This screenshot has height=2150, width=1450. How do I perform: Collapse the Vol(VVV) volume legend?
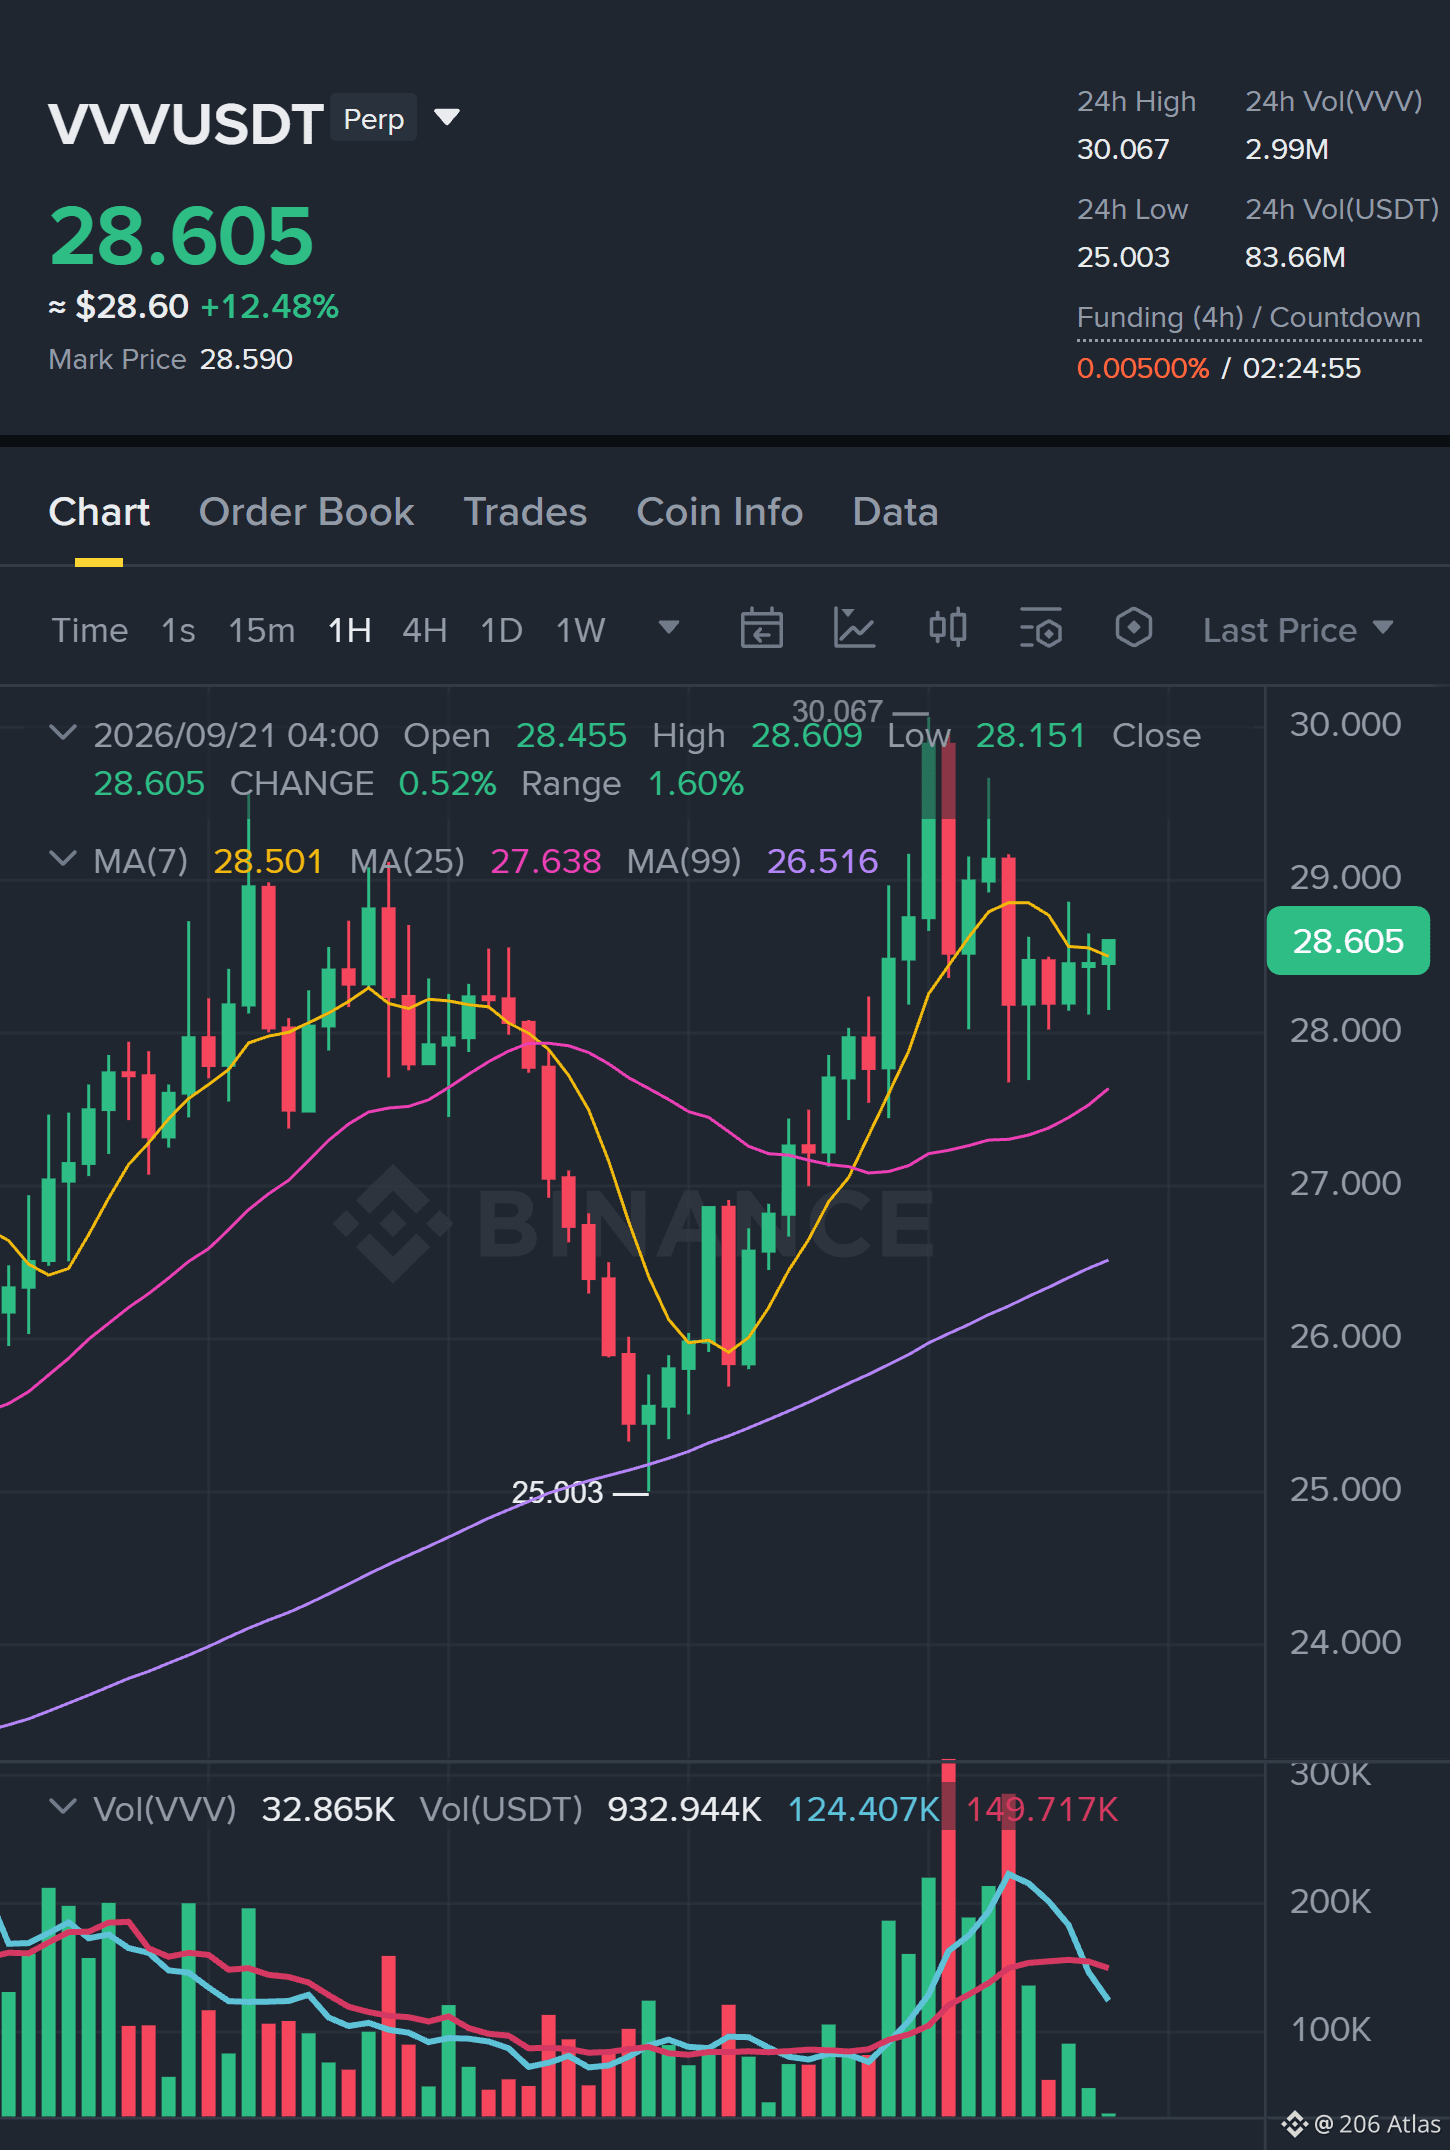pyautogui.click(x=63, y=1807)
